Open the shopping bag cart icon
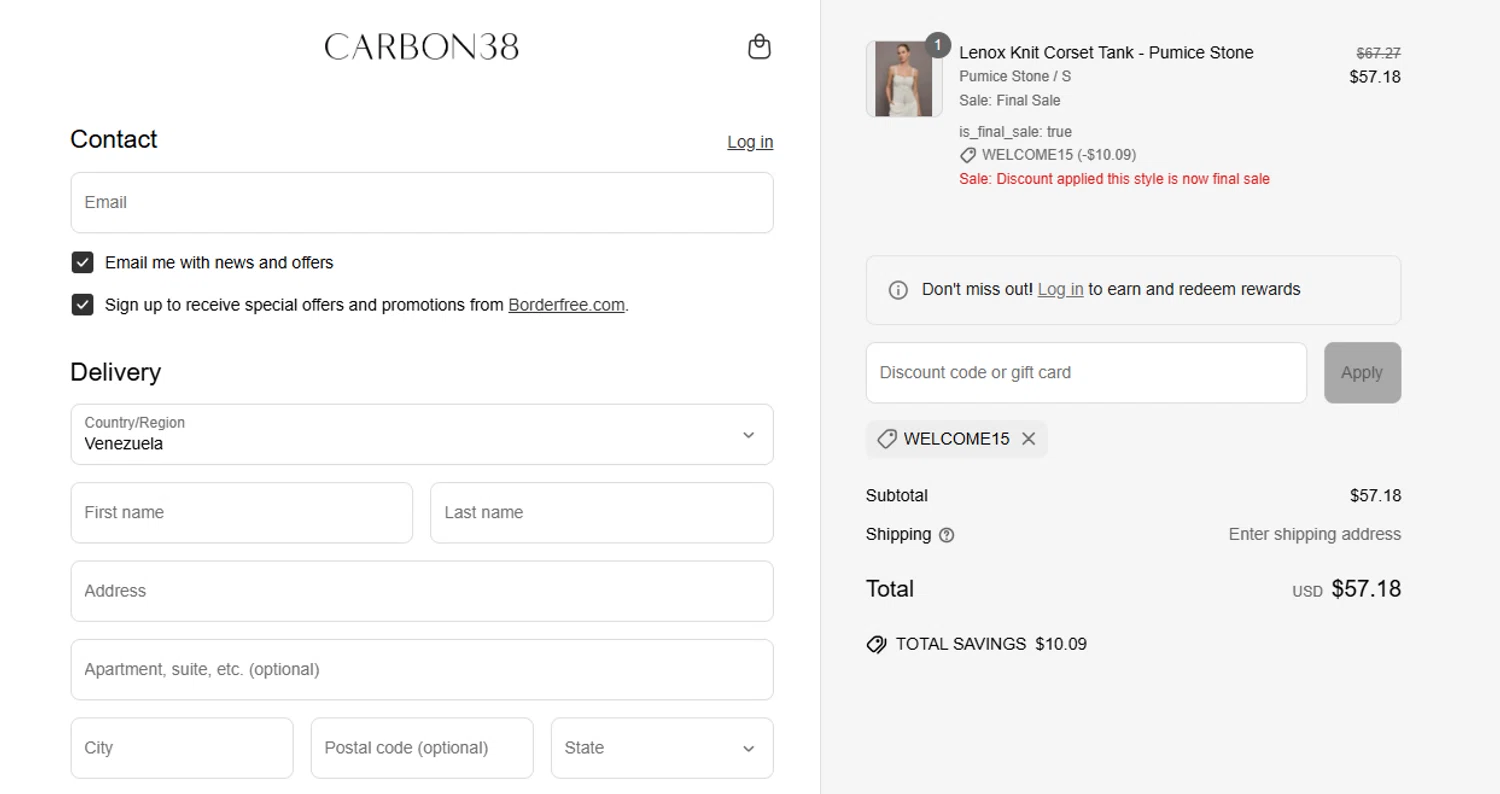The image size is (1500, 794). point(760,47)
